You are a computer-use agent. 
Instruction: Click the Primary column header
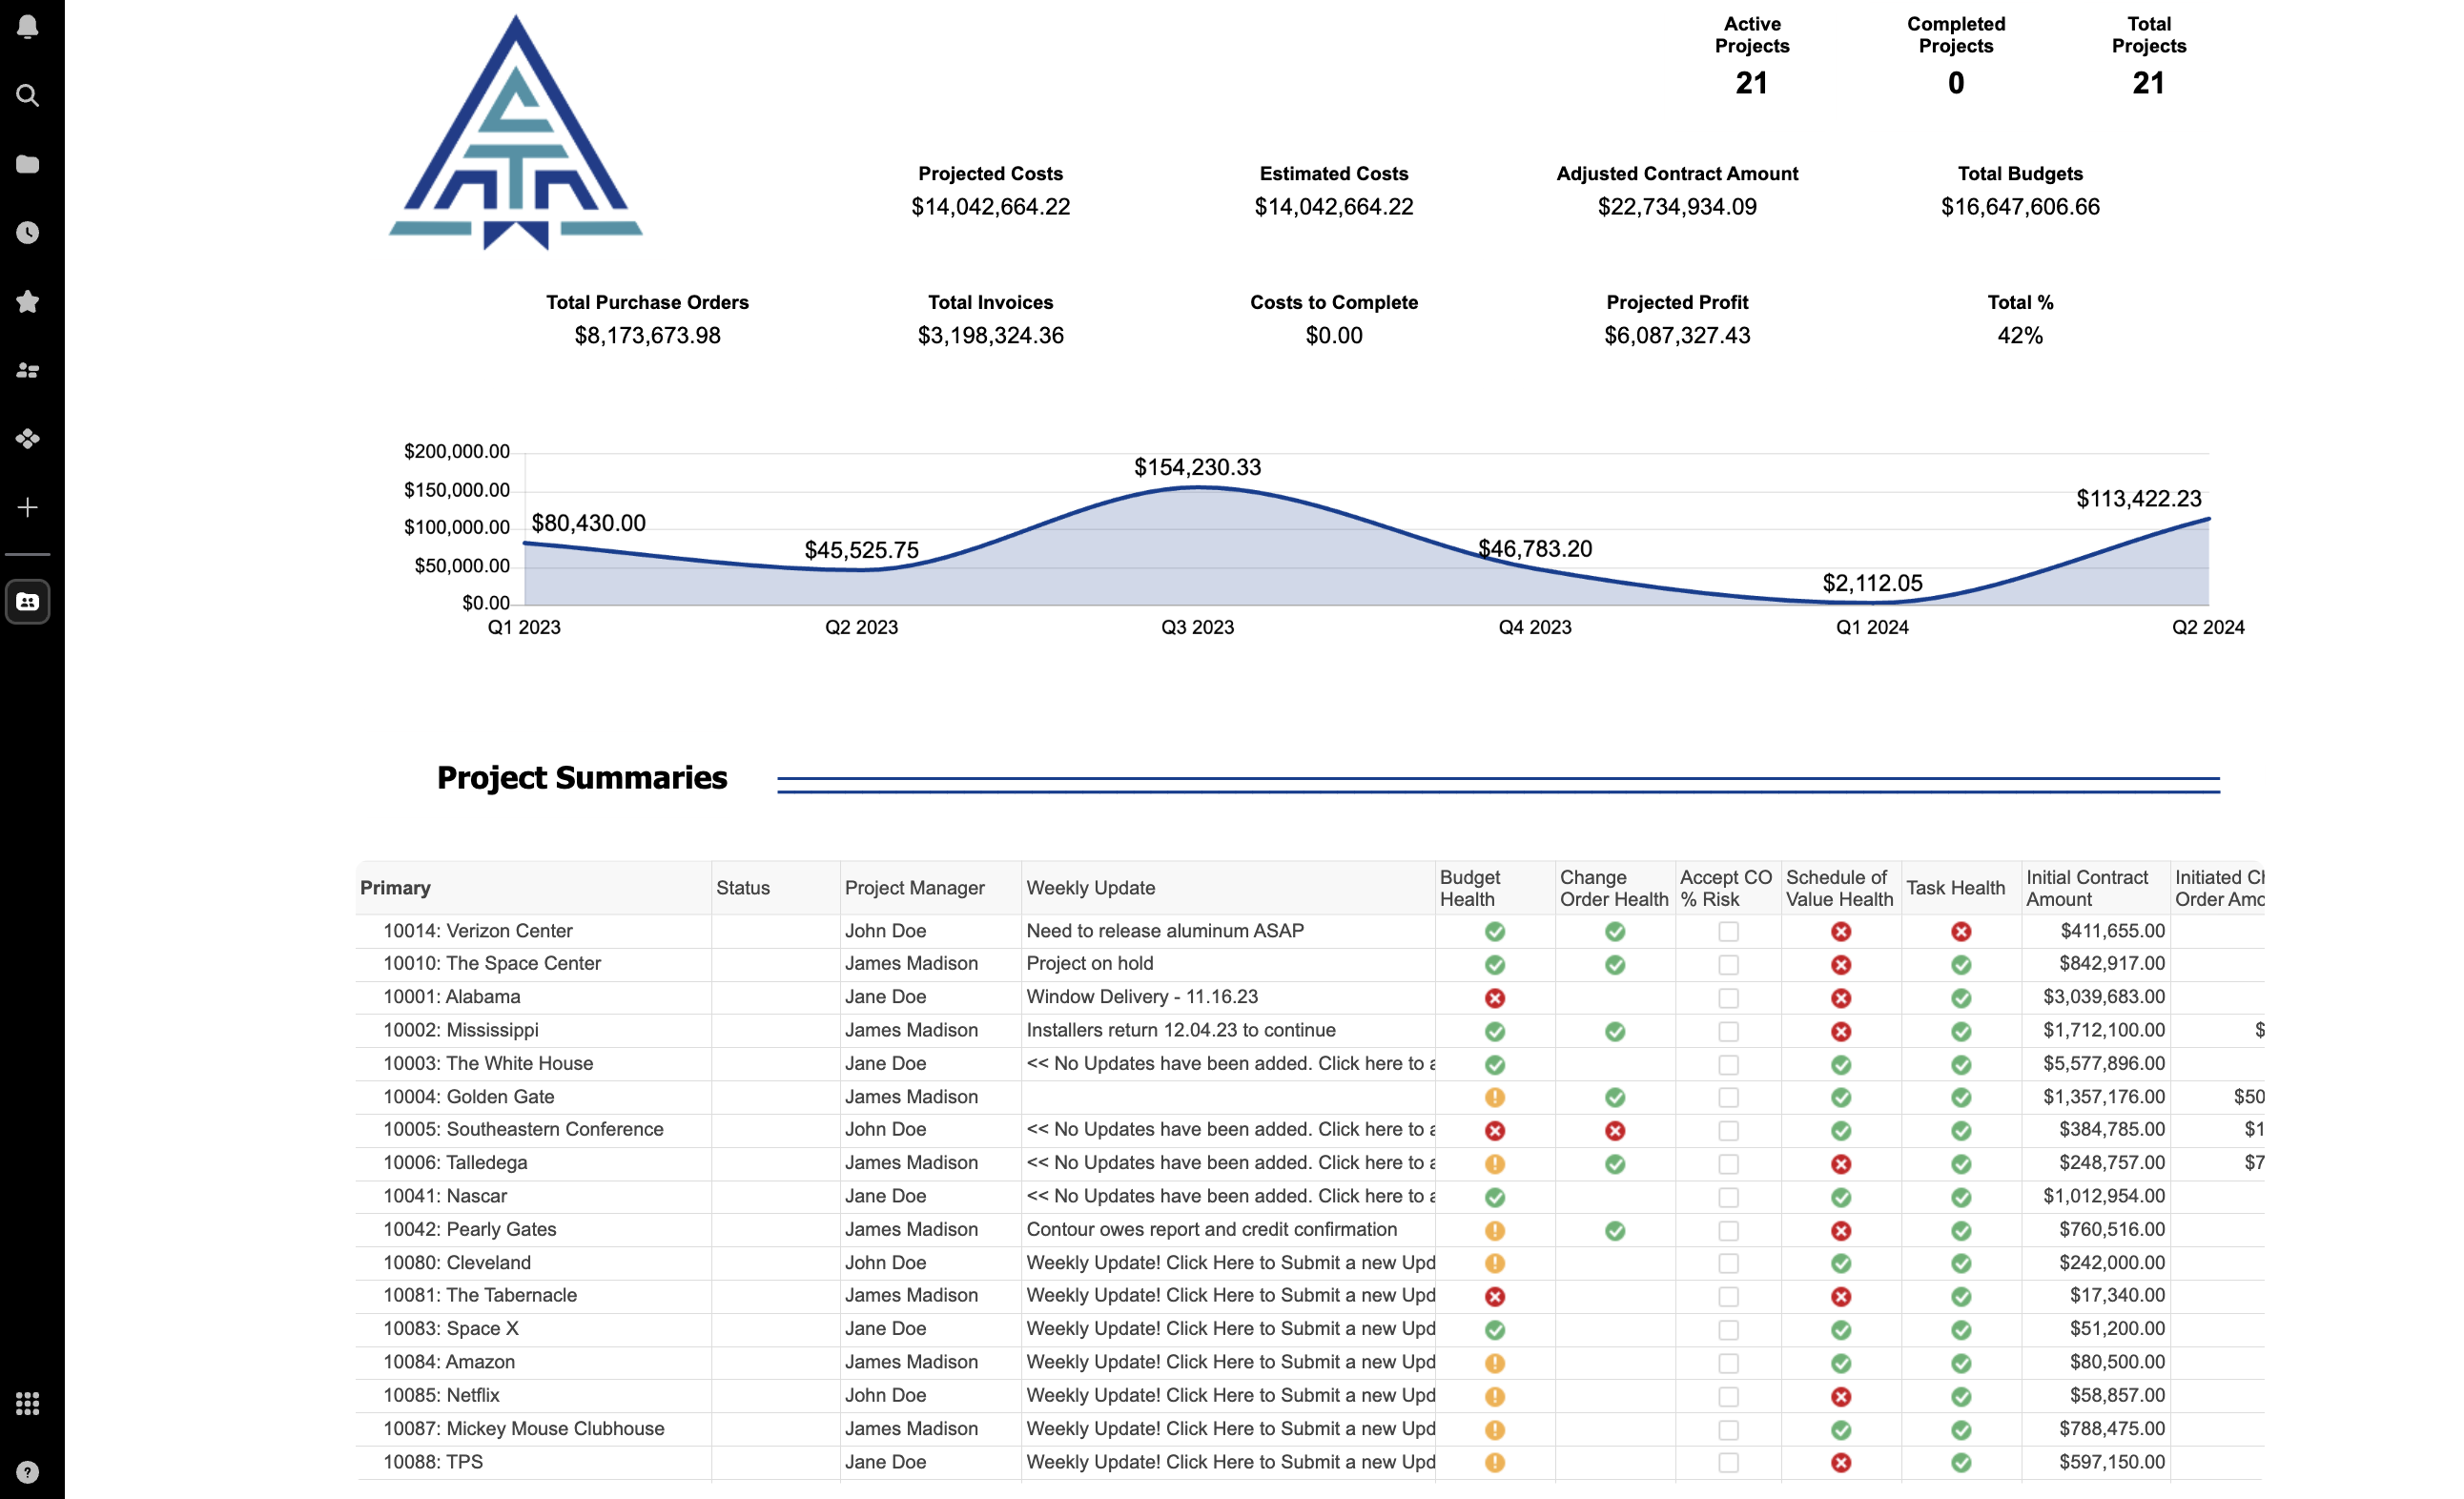[x=534, y=888]
